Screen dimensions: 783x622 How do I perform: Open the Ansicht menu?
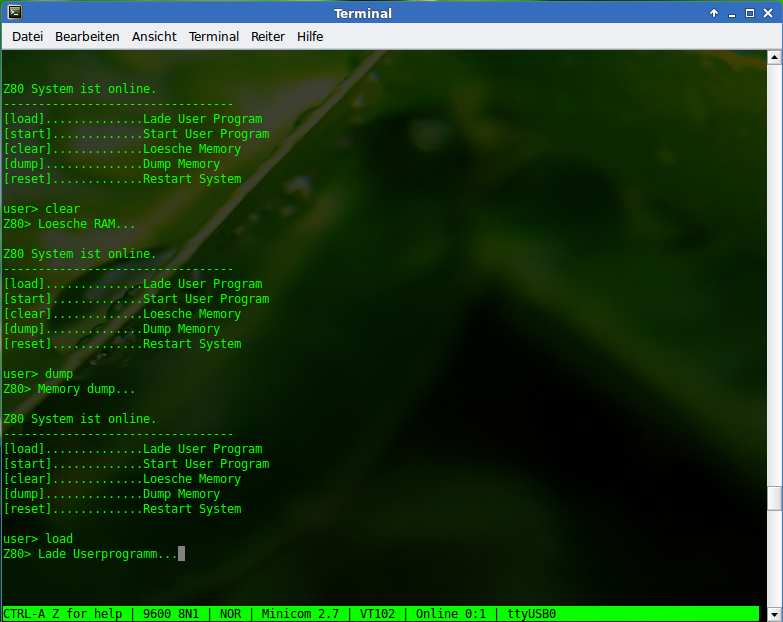tap(154, 36)
